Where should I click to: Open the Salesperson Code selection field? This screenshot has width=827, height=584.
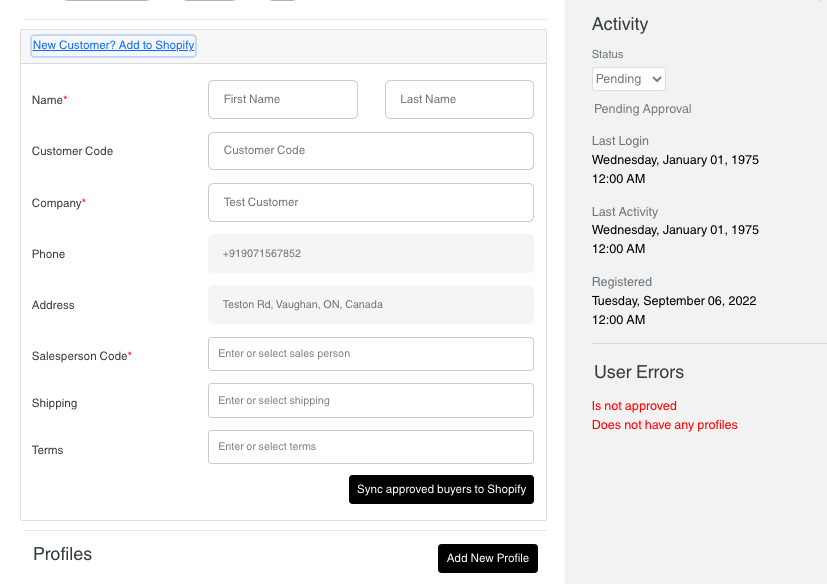tap(370, 353)
